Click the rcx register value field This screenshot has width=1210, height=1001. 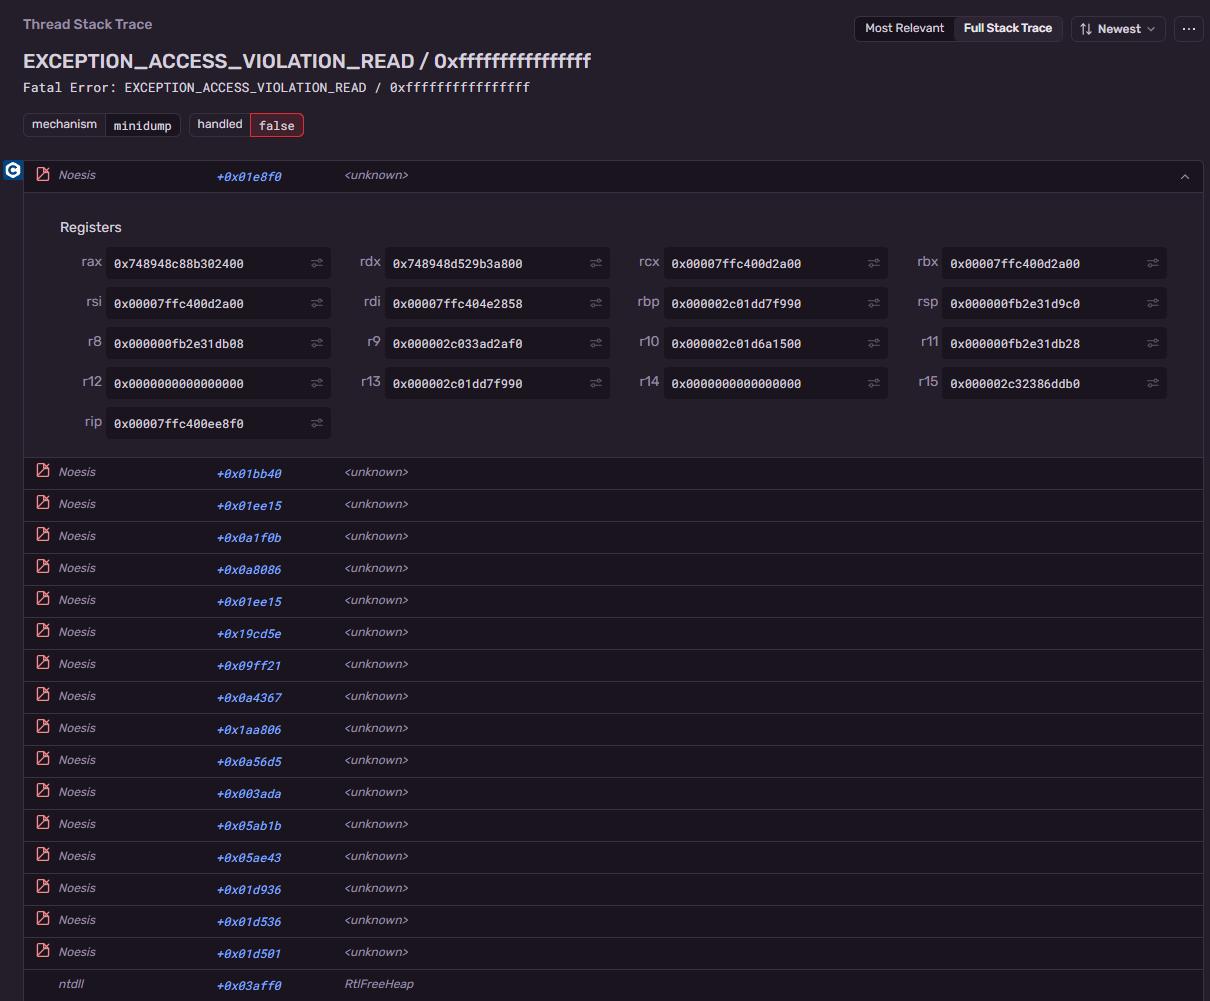tap(776, 264)
